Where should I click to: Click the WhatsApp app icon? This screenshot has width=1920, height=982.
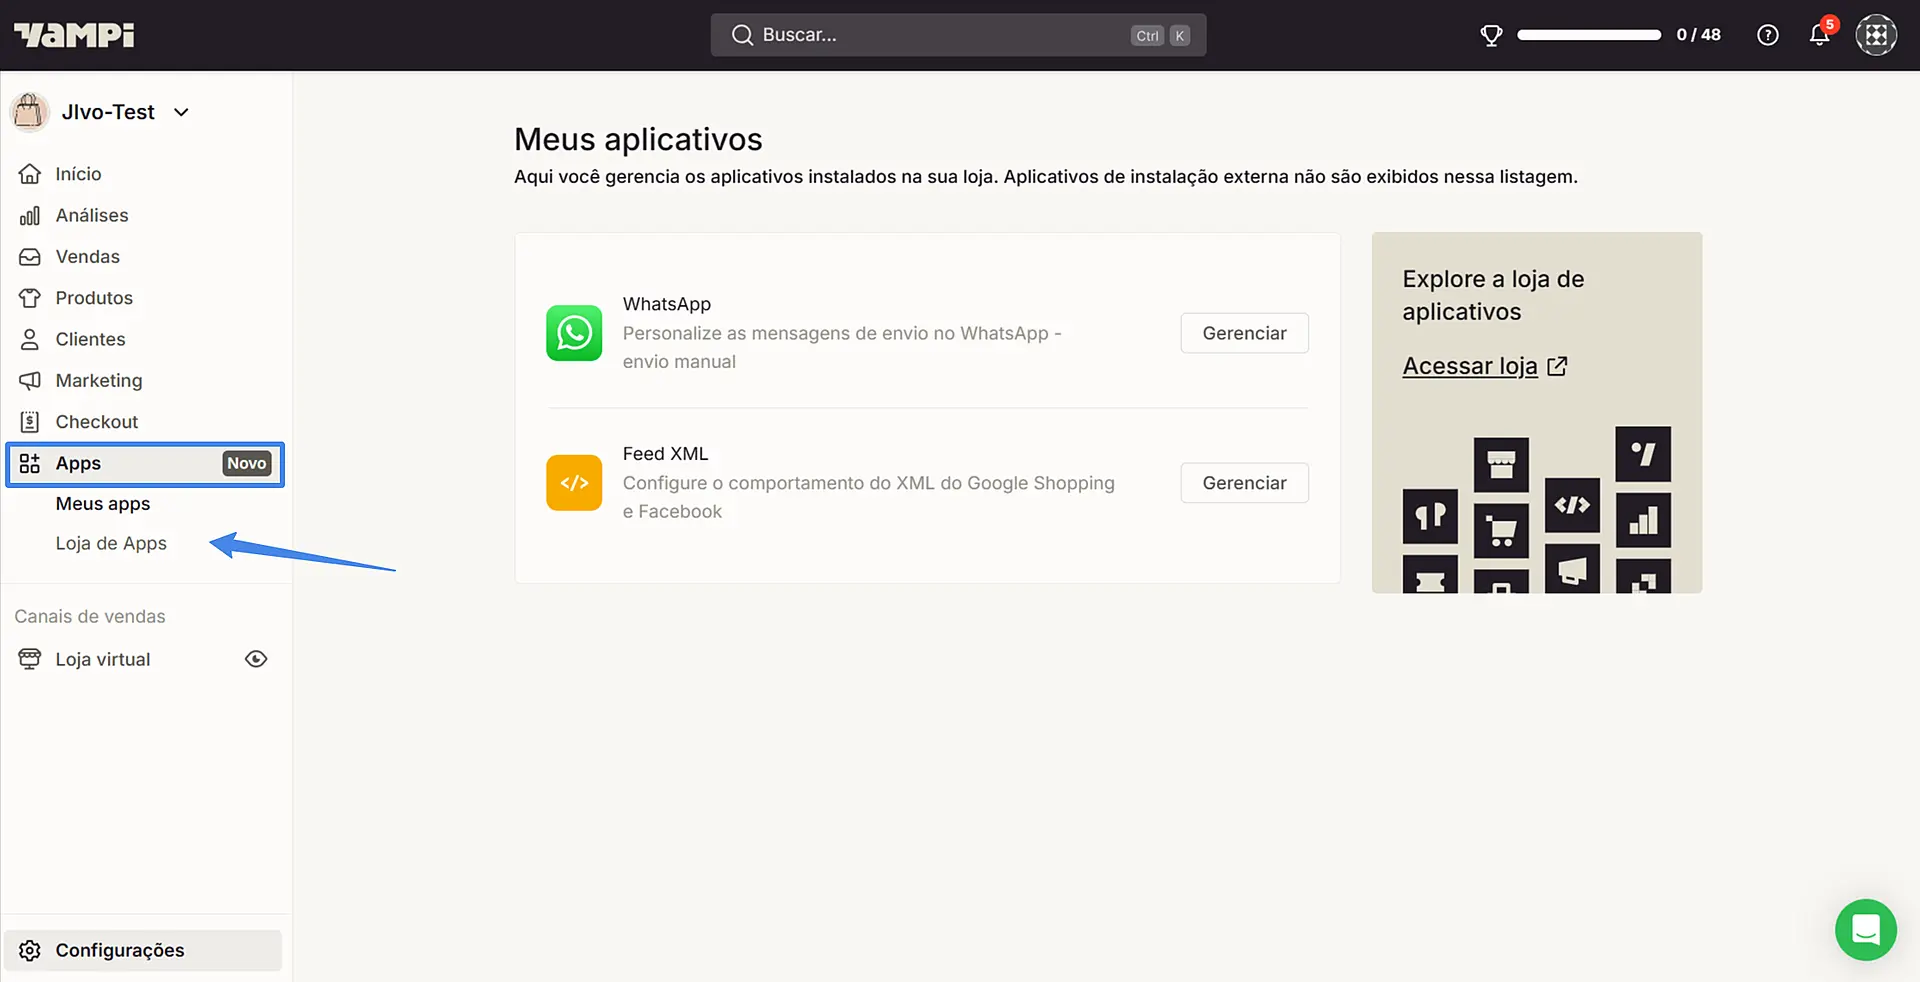574,333
